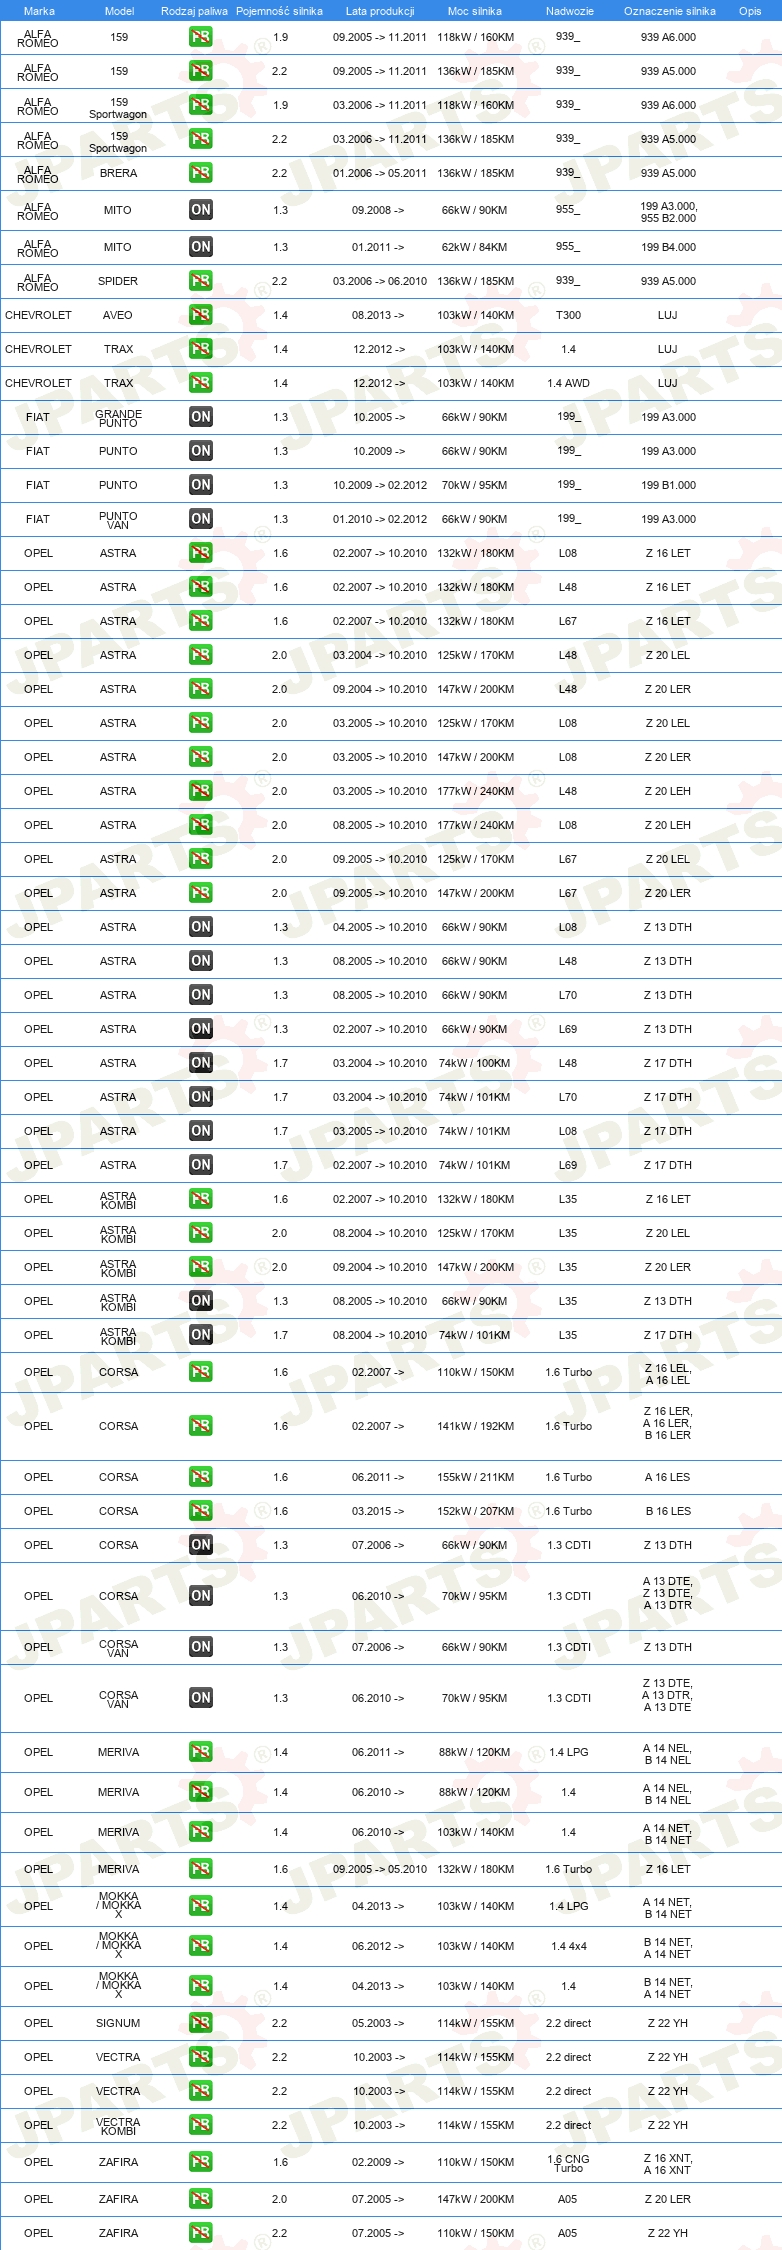This screenshot has width=782, height=2250.
Task: Click the petrol icon in the Chevrolet Aveo row
Action: pyautogui.click(x=200, y=315)
